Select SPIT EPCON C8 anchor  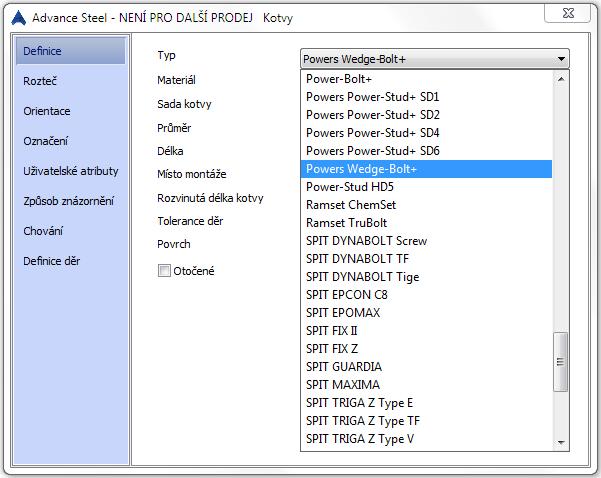click(x=426, y=295)
